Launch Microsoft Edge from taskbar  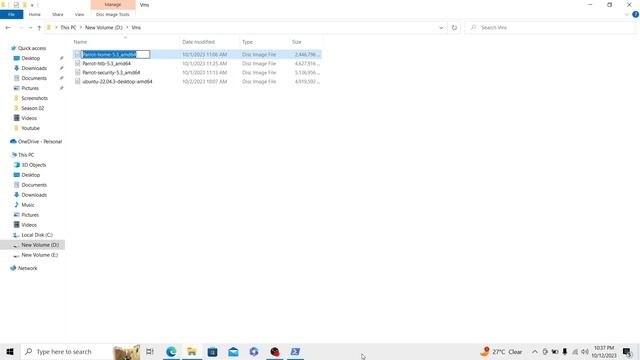[171, 351]
